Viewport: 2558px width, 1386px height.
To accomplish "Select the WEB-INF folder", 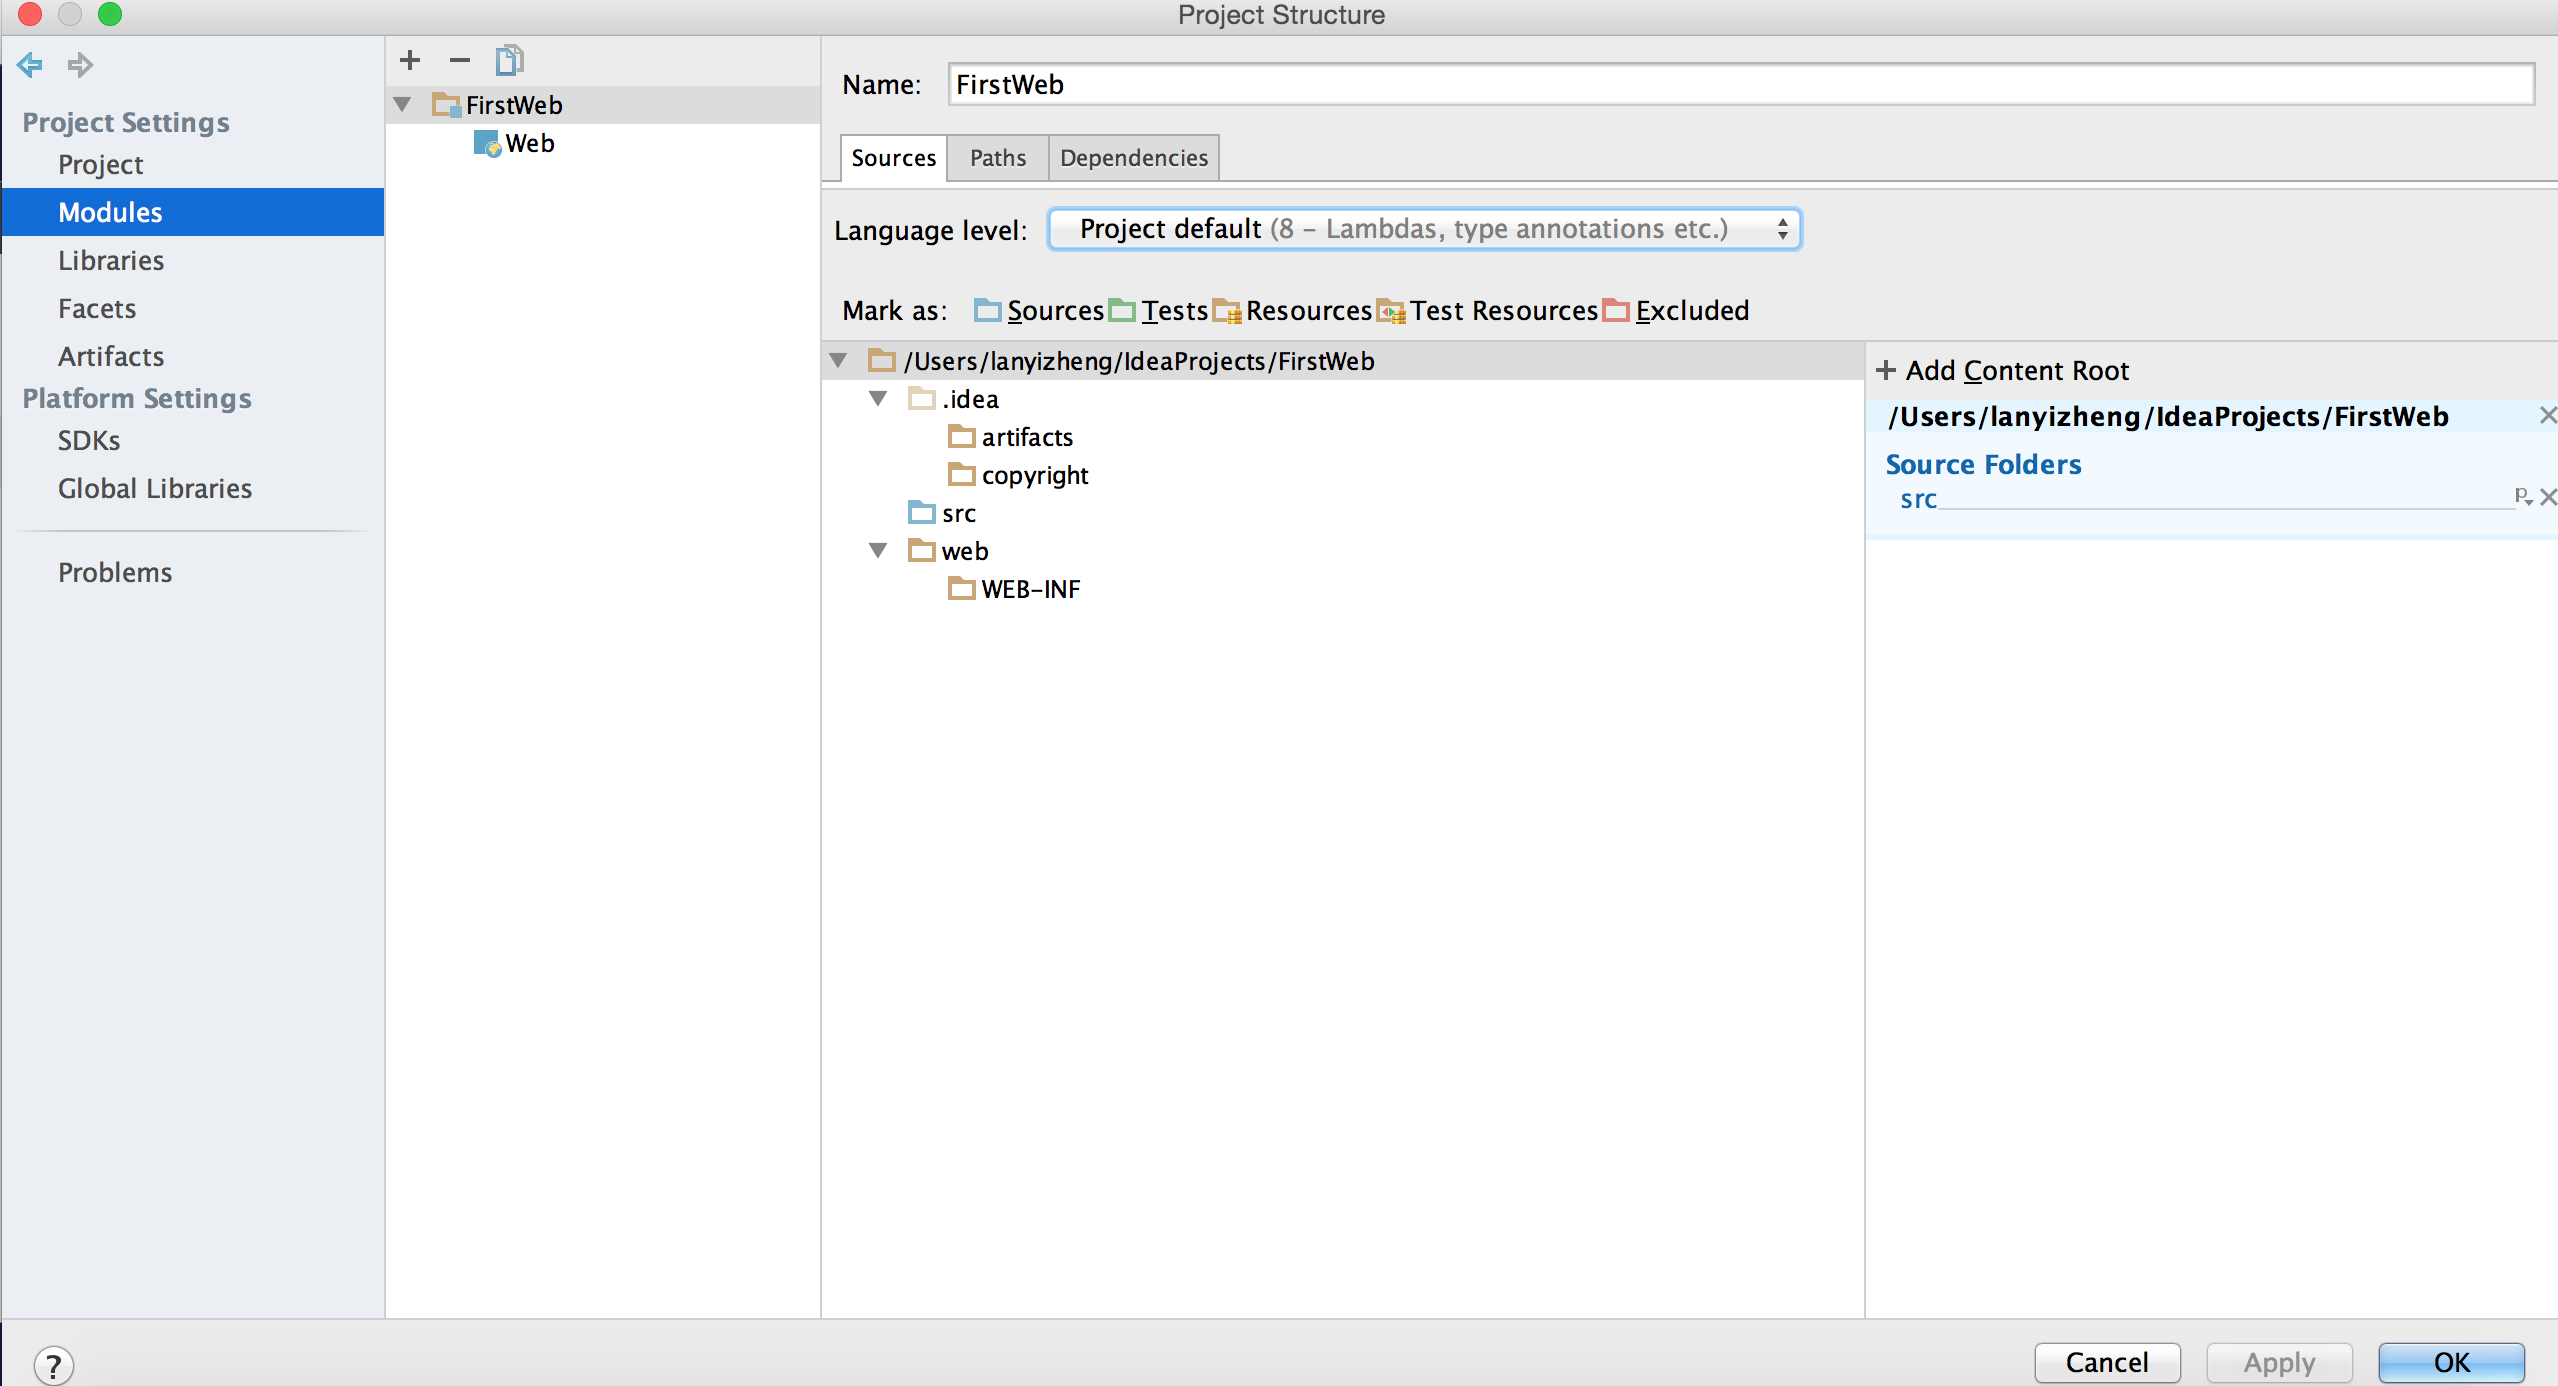I will pyautogui.click(x=1014, y=589).
